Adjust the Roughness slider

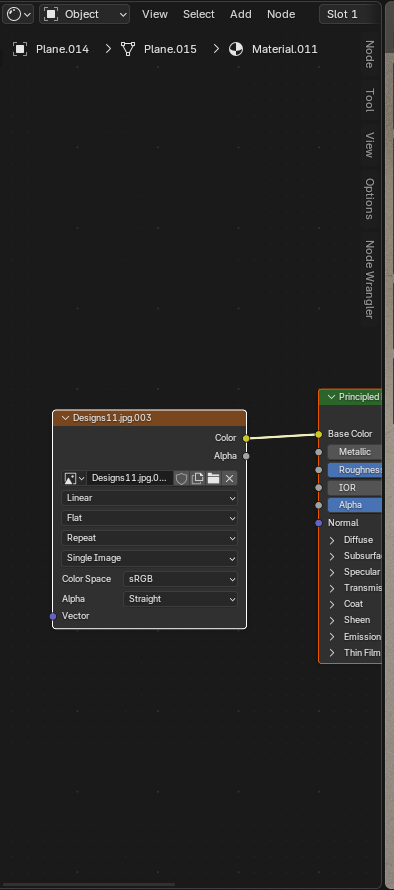pos(354,470)
